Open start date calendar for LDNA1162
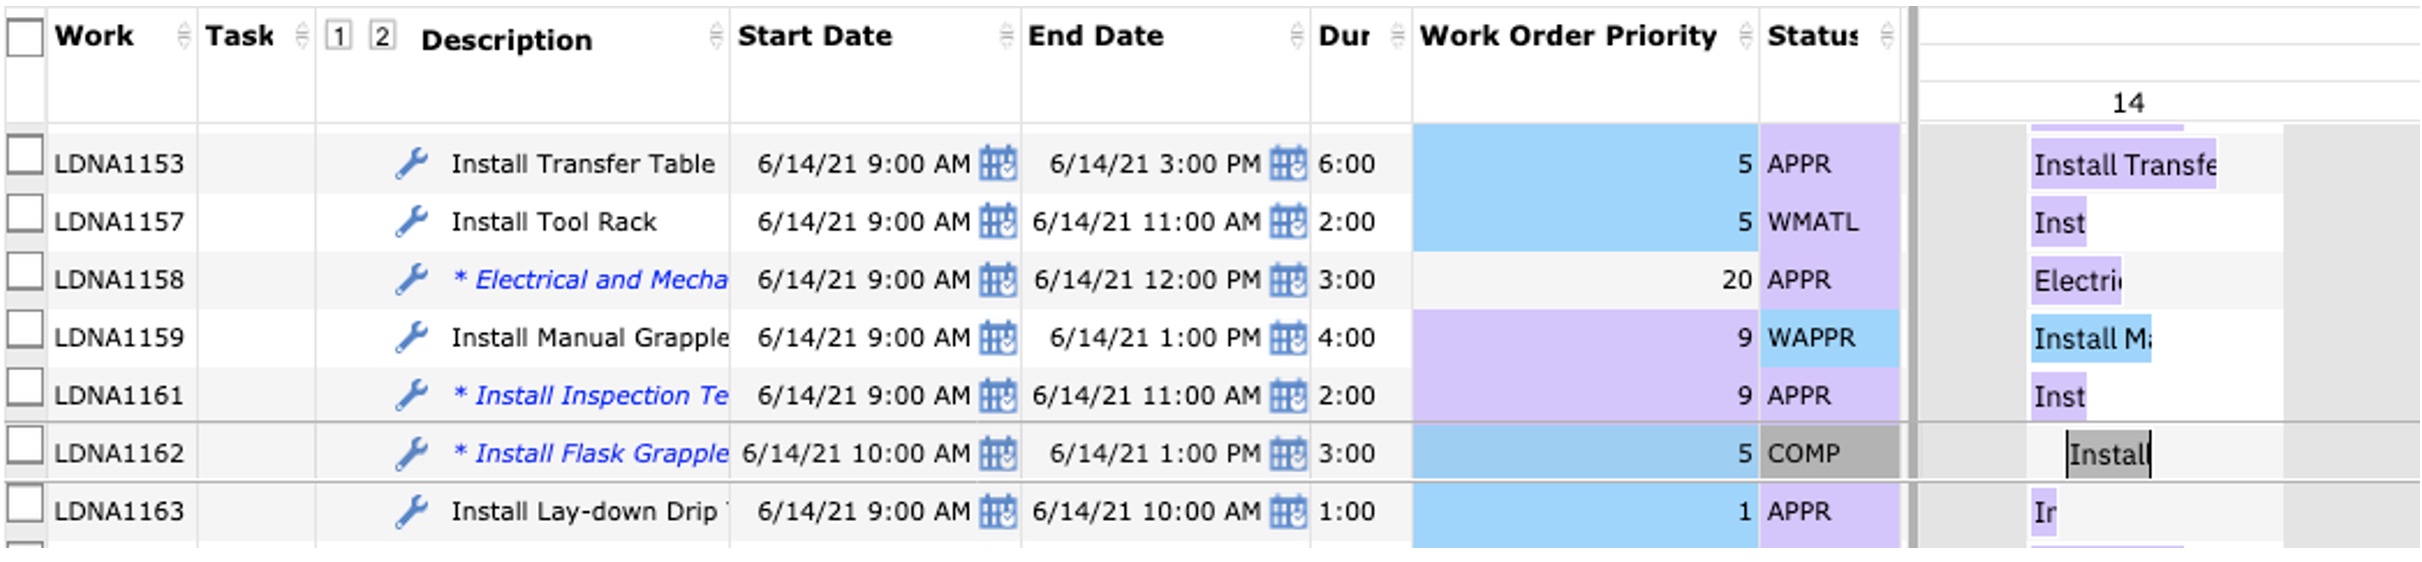The image size is (2422, 562). (997, 454)
